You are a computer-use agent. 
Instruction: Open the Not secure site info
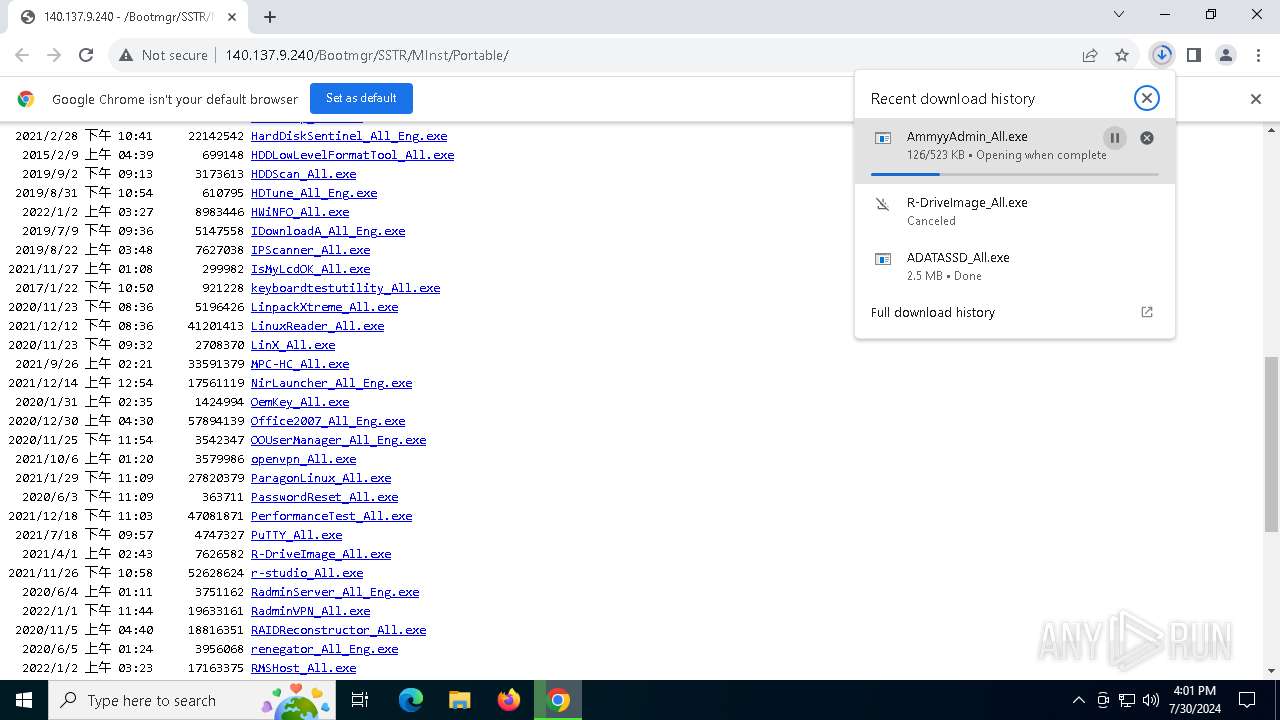pyautogui.click(x=163, y=55)
